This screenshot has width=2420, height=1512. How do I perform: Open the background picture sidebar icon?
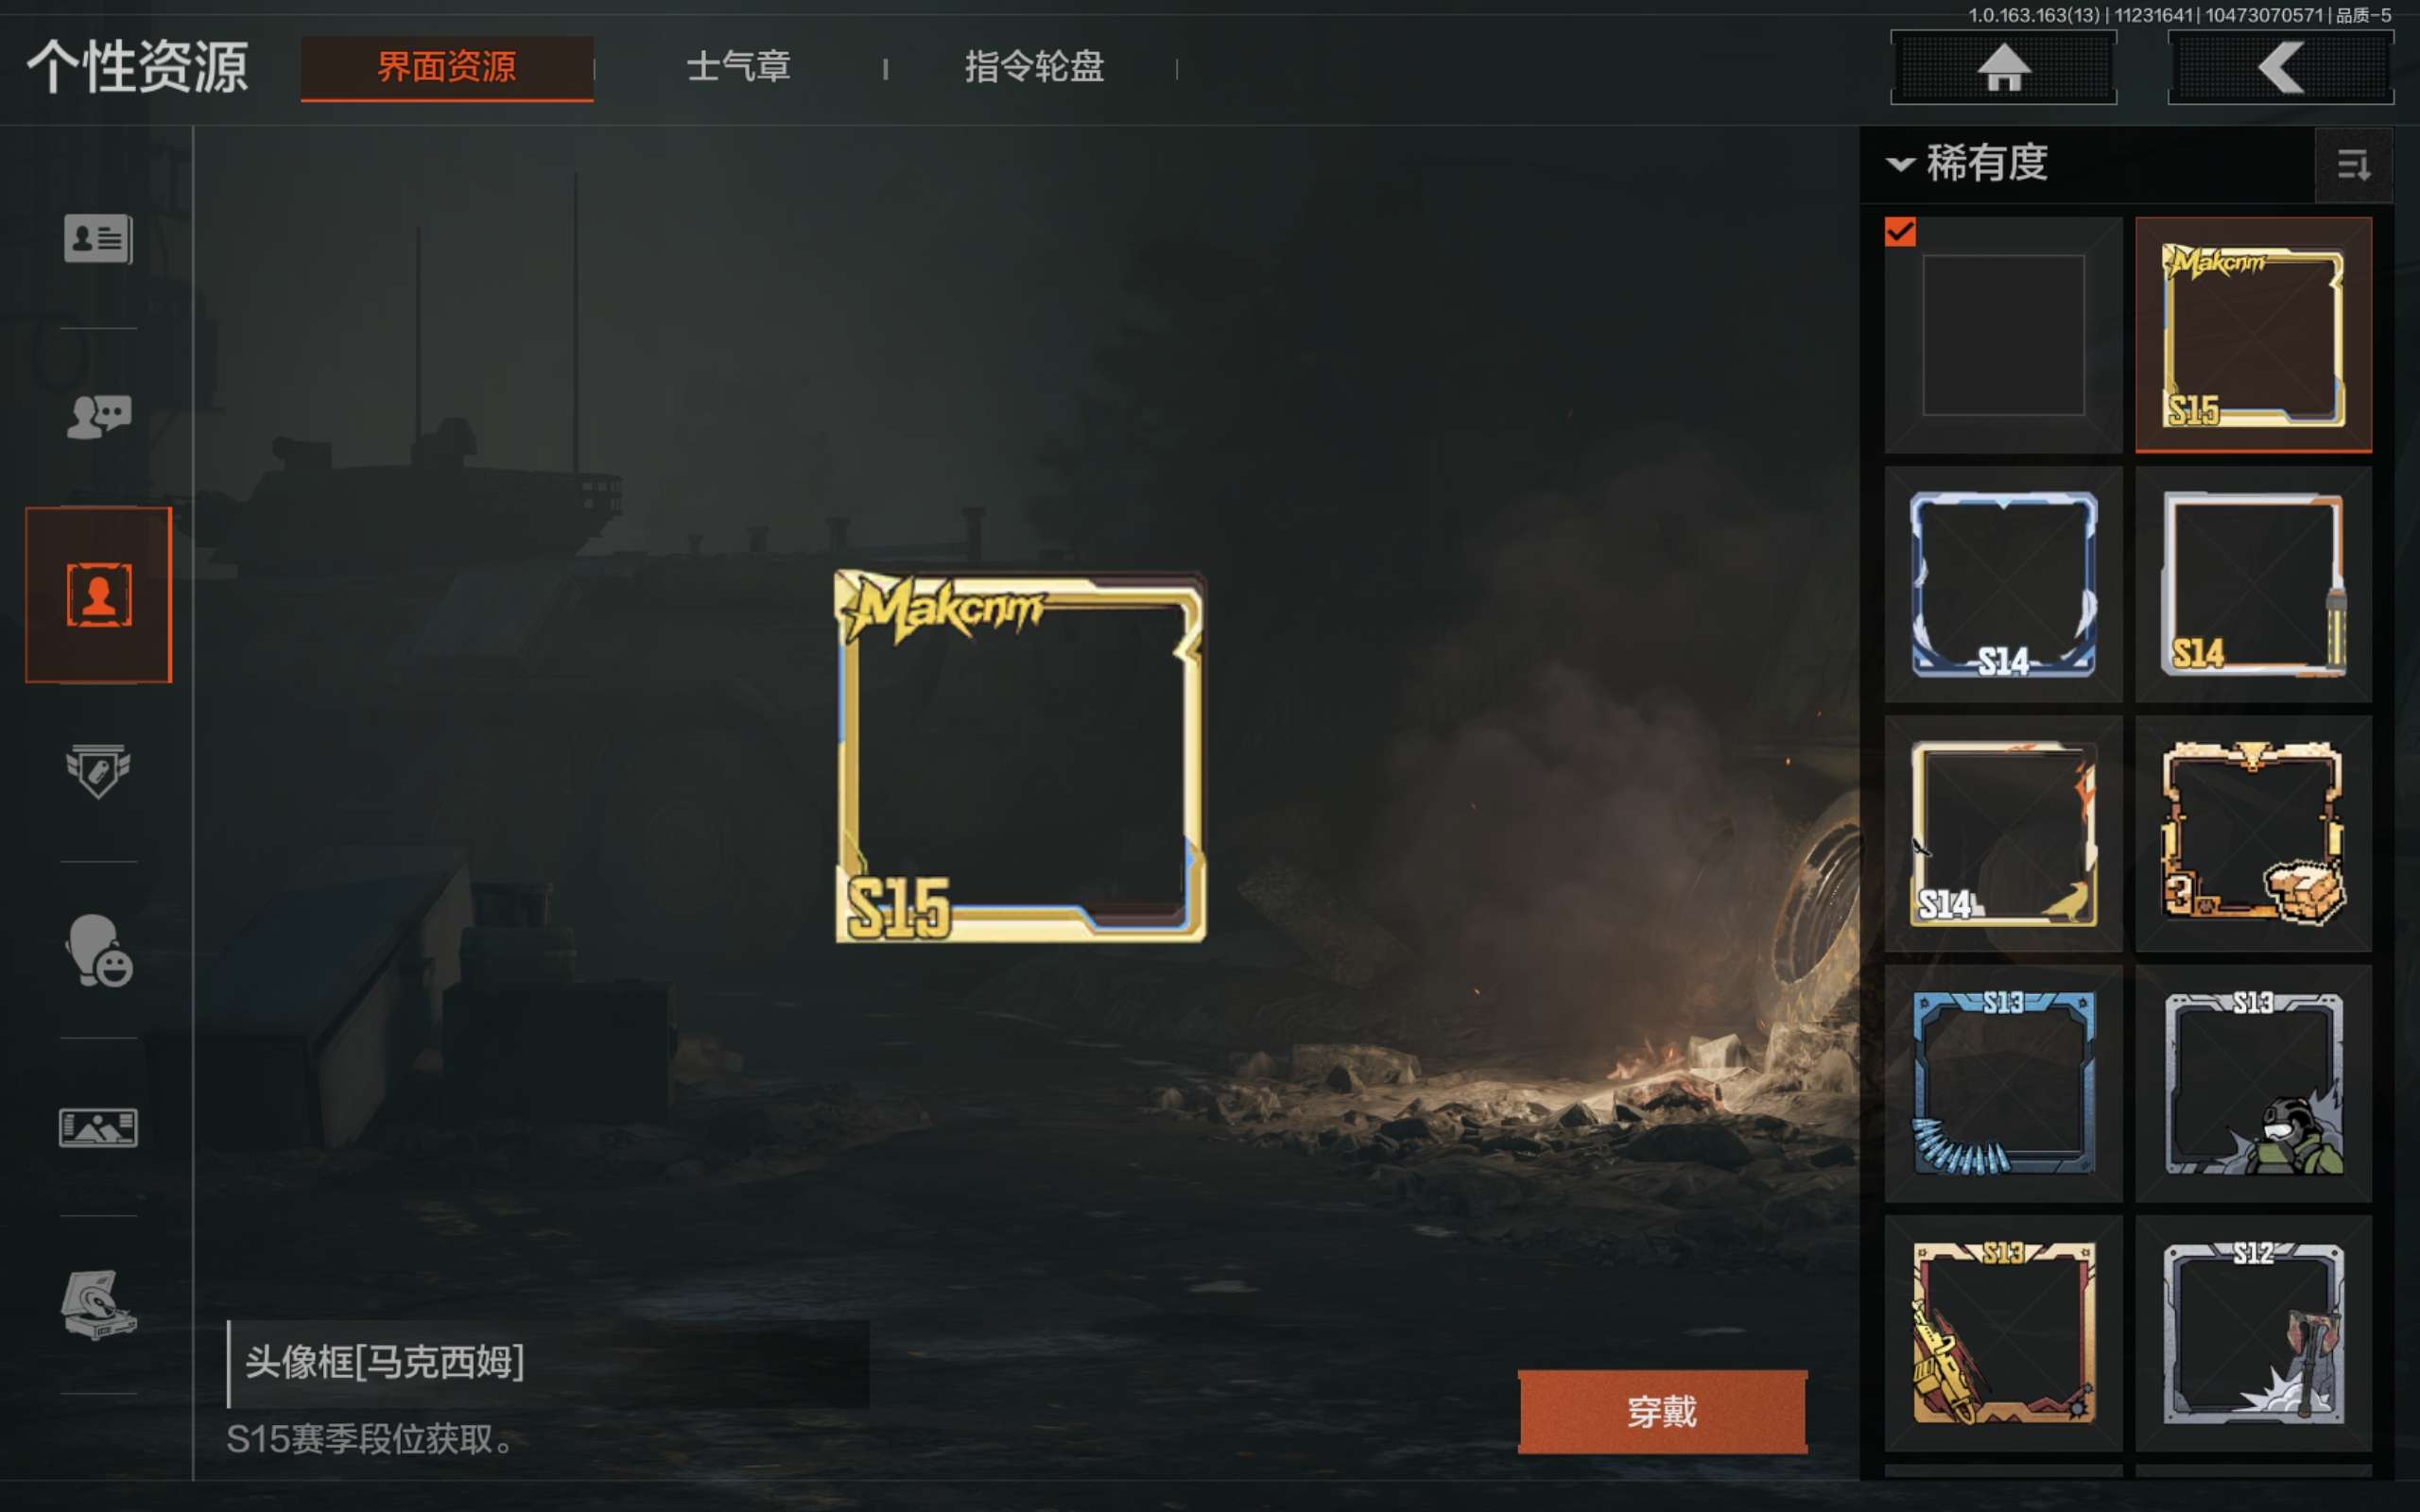[x=98, y=1128]
